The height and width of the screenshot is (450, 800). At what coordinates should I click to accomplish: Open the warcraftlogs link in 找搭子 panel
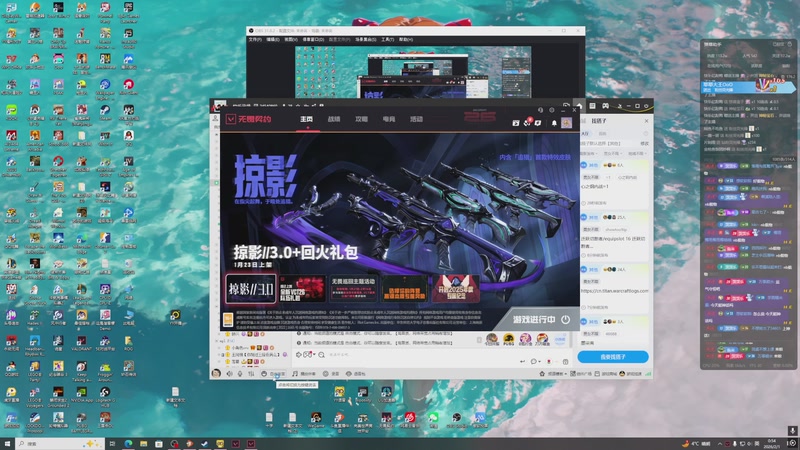tap(614, 291)
